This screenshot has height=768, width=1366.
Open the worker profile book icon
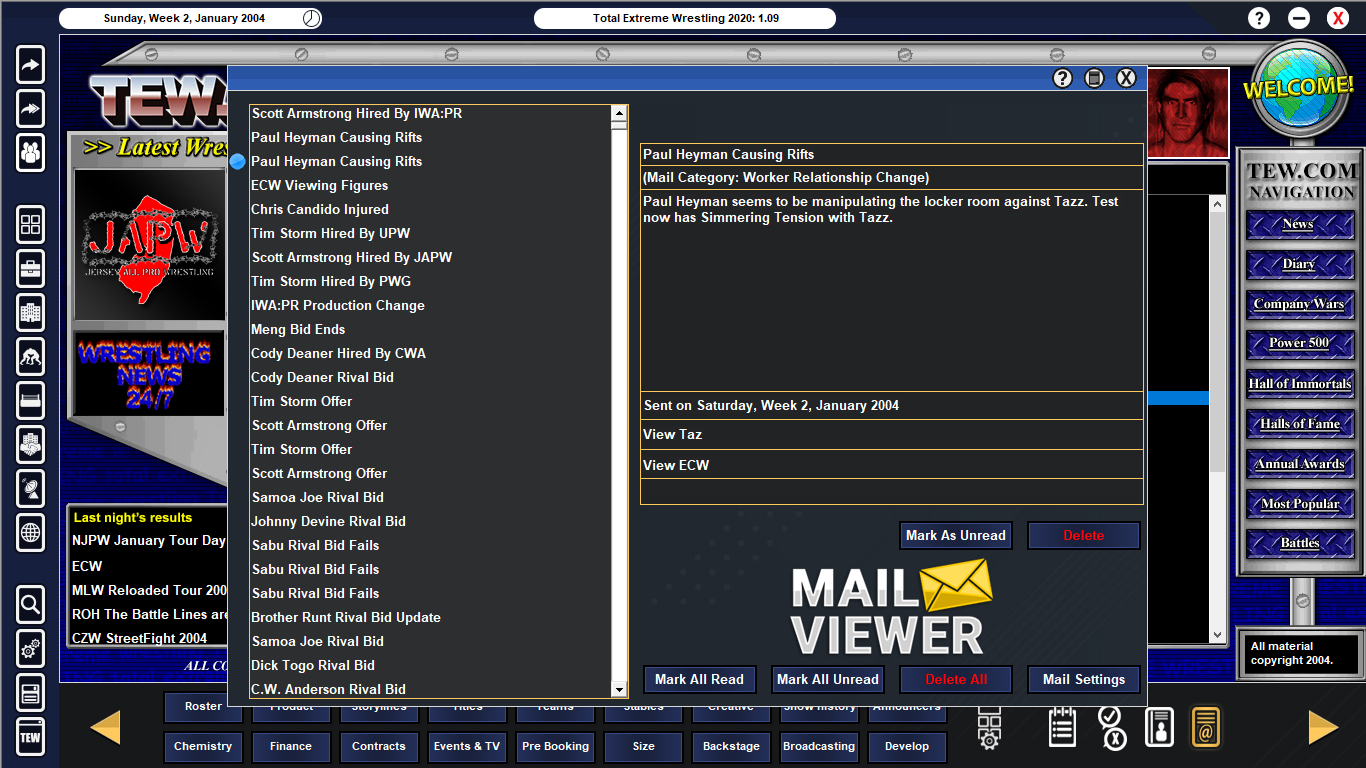(x=1160, y=727)
